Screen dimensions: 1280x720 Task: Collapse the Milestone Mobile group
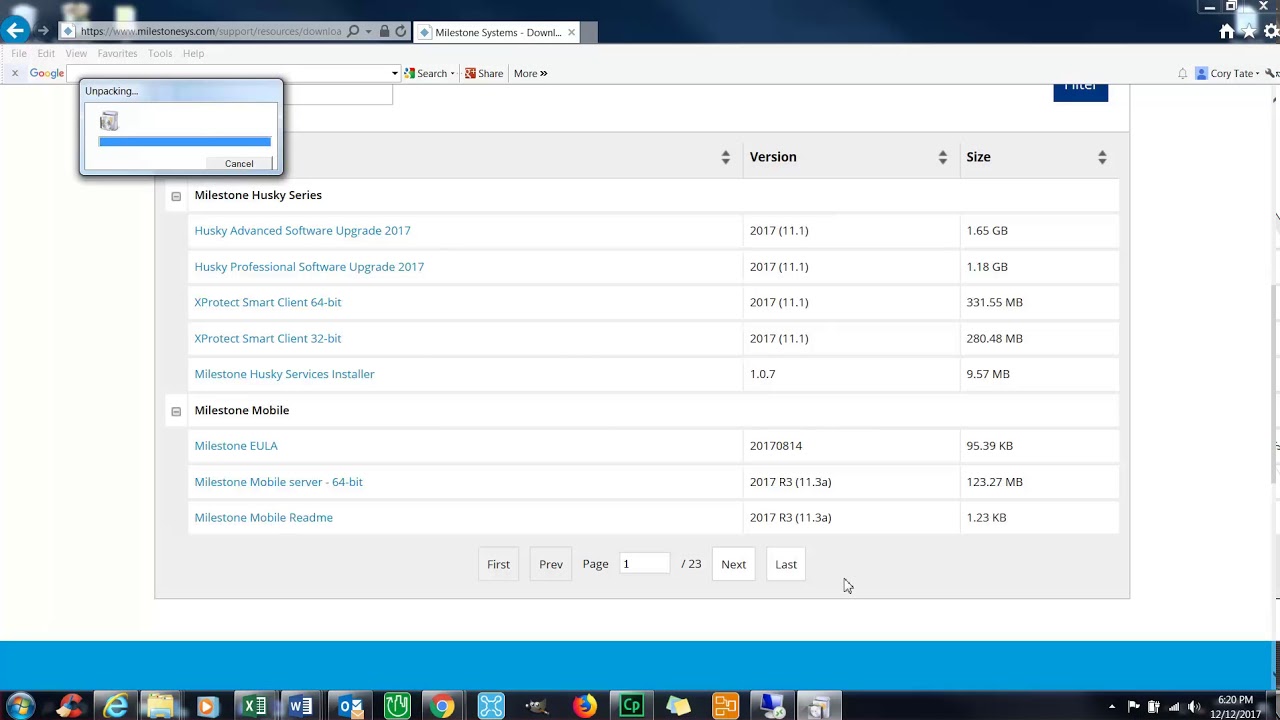click(x=176, y=411)
